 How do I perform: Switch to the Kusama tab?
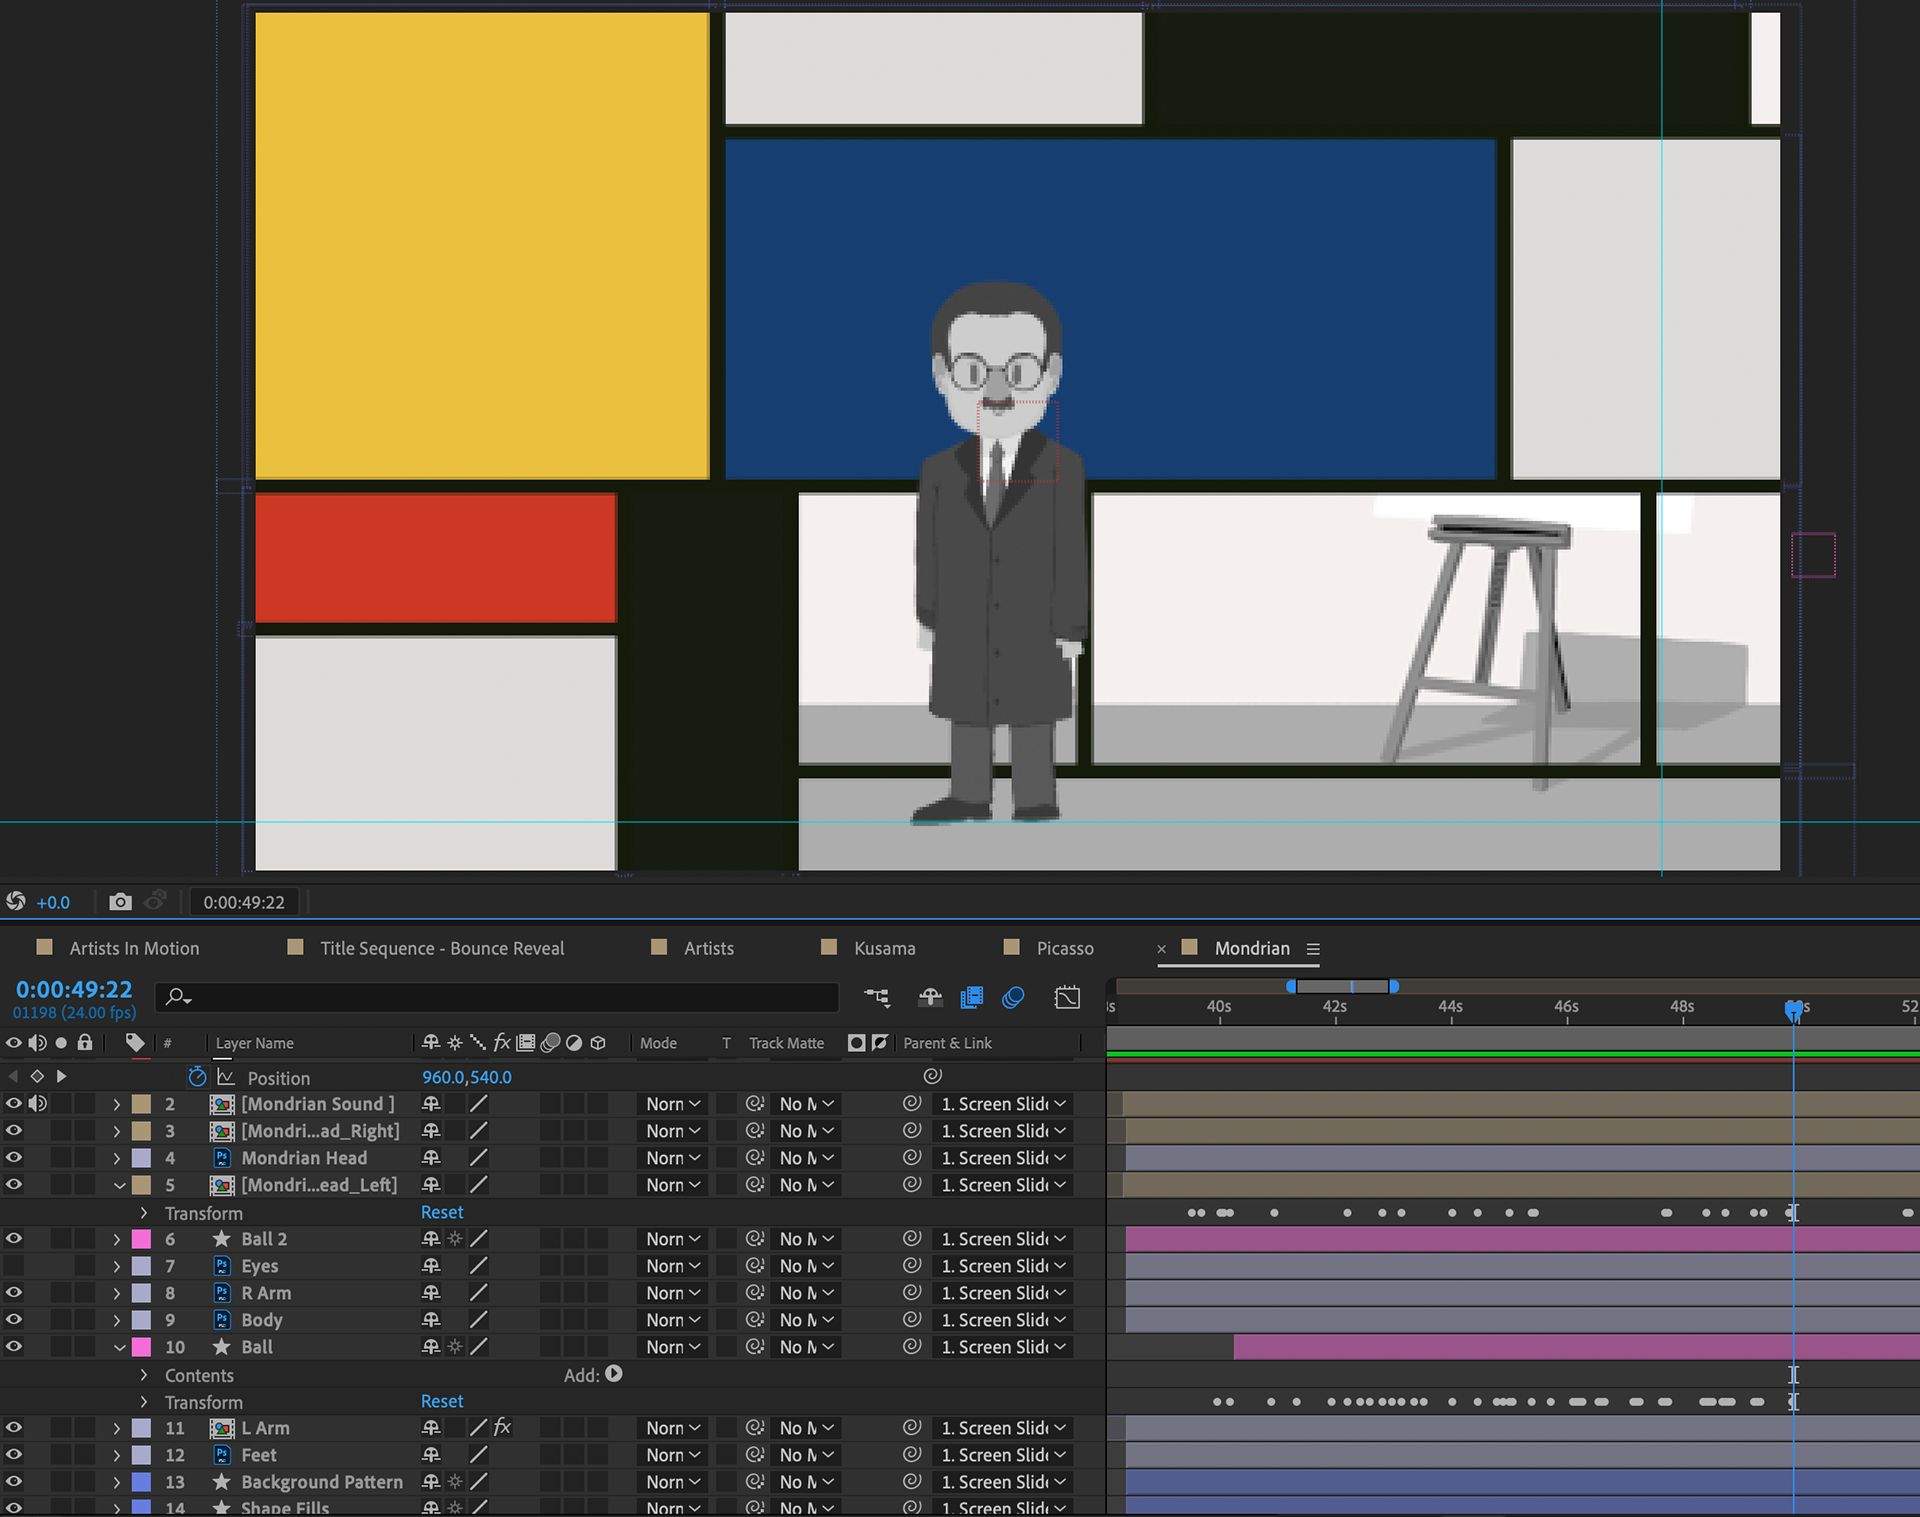(884, 948)
